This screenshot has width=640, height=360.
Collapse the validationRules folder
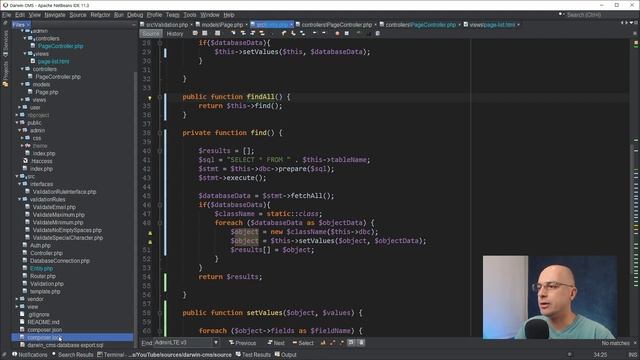click(x=20, y=200)
